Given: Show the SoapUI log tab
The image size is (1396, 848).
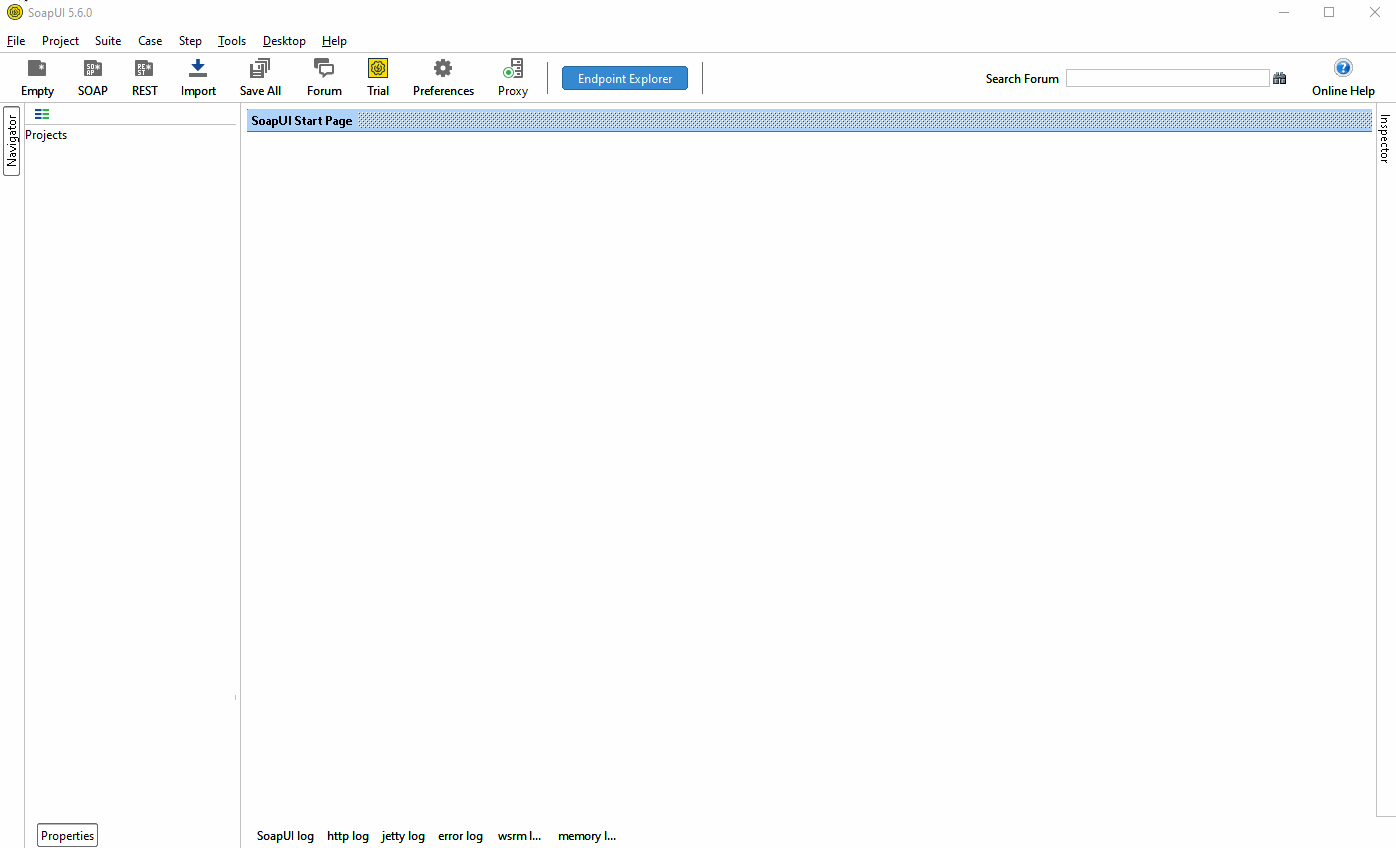Looking at the screenshot, I should coord(285,836).
